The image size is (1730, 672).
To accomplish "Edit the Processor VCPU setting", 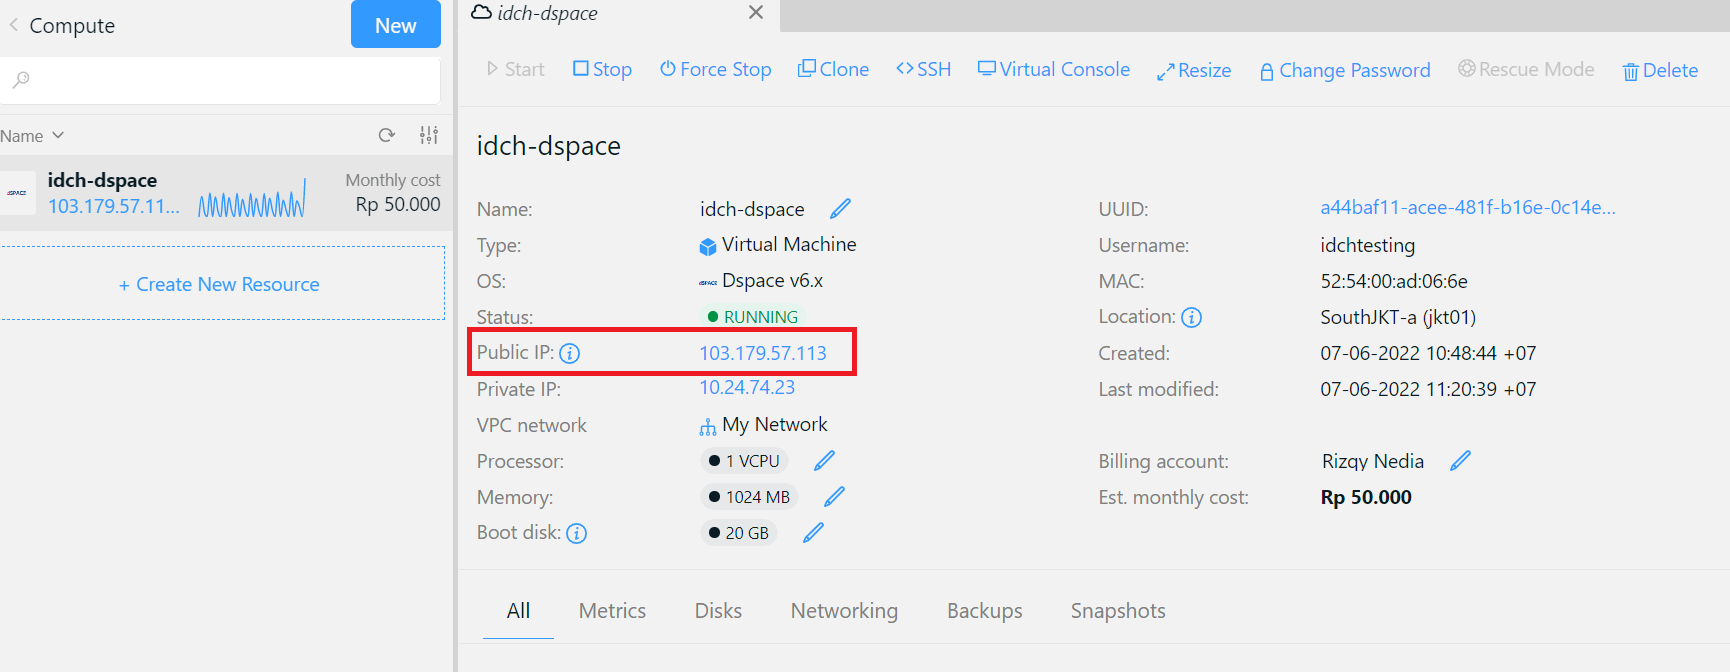I will coord(824,461).
